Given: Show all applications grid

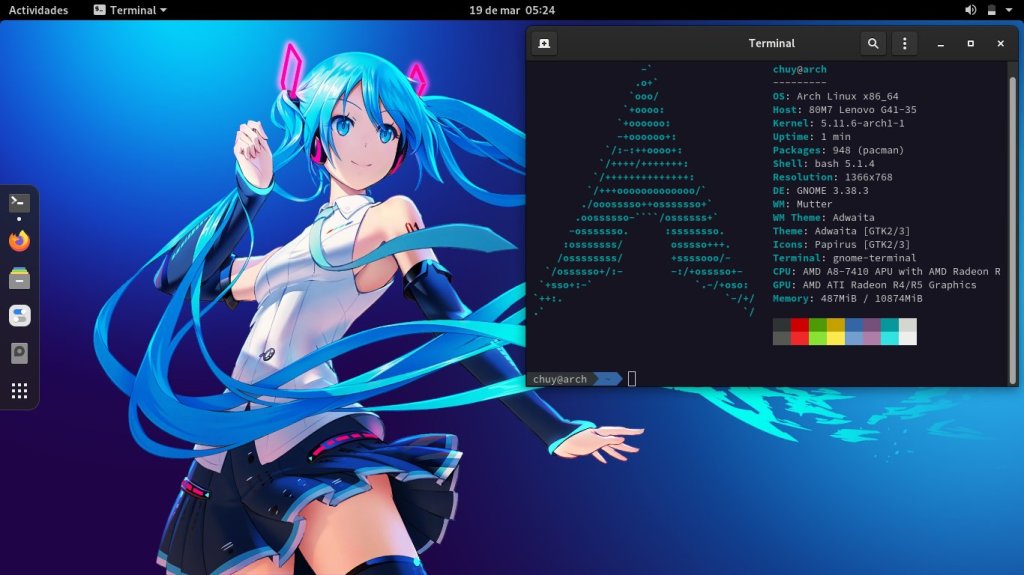Looking at the screenshot, I should [x=19, y=390].
